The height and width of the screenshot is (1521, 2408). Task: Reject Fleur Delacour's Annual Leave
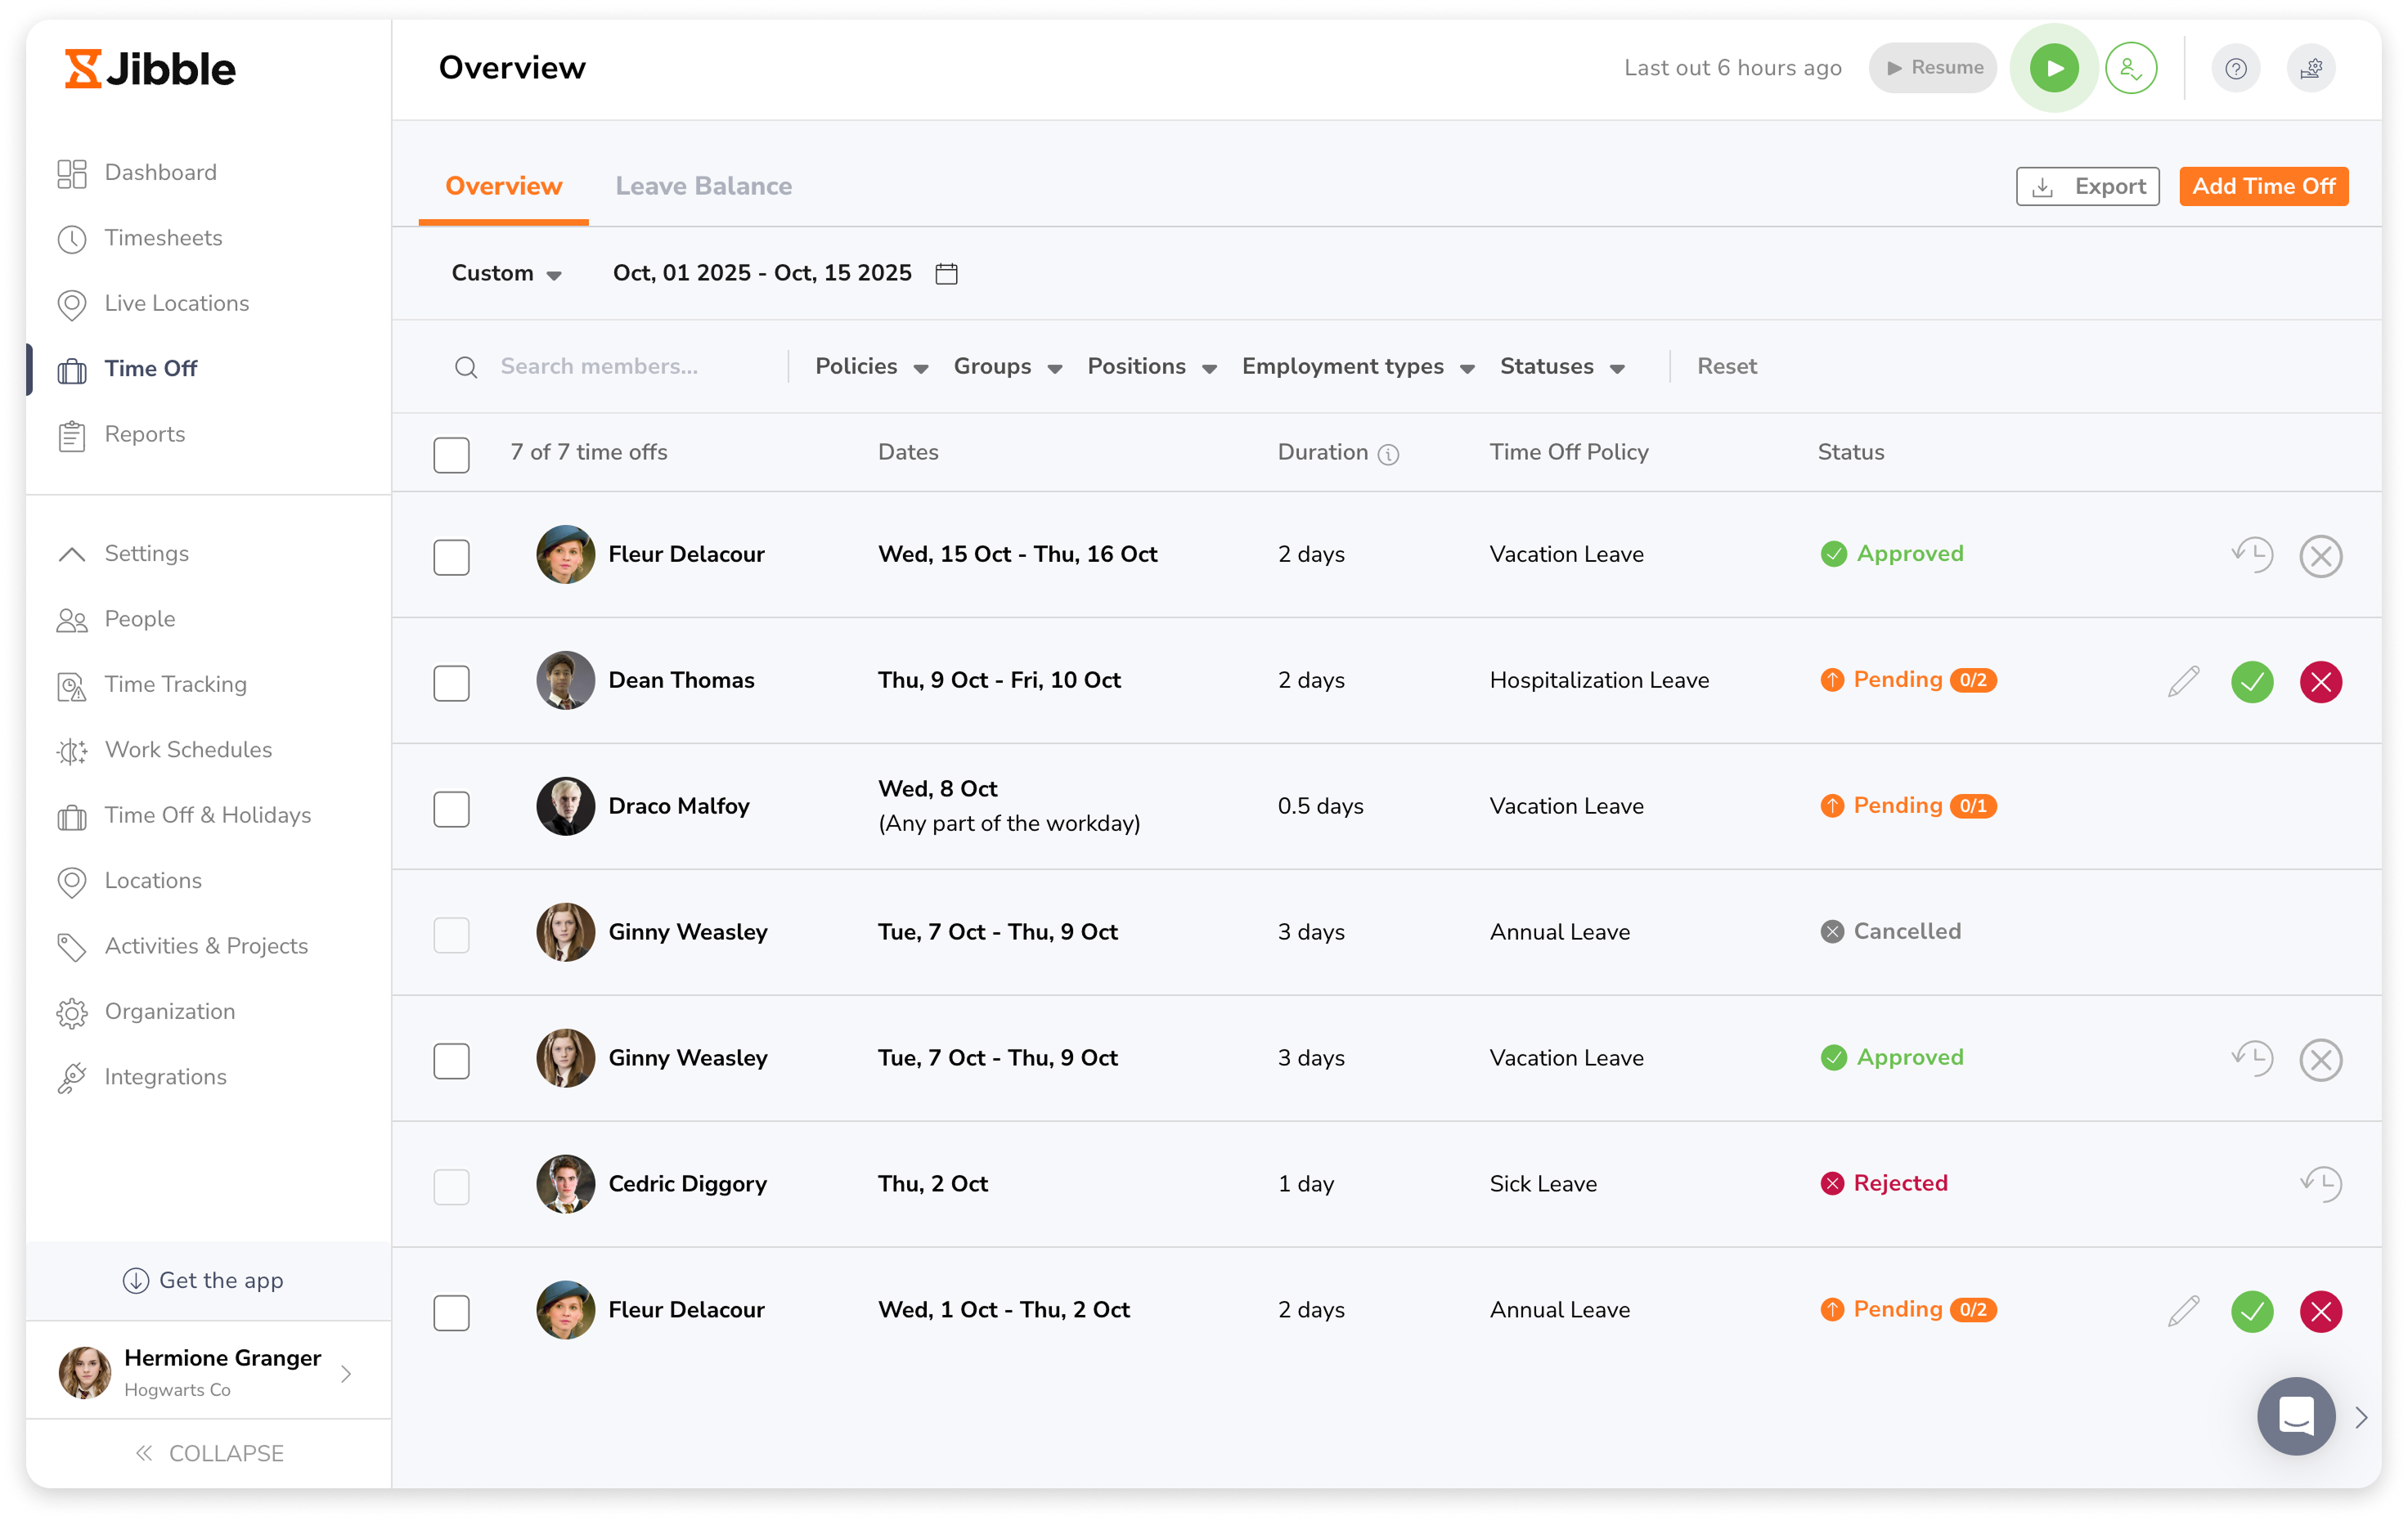(x=2321, y=1312)
